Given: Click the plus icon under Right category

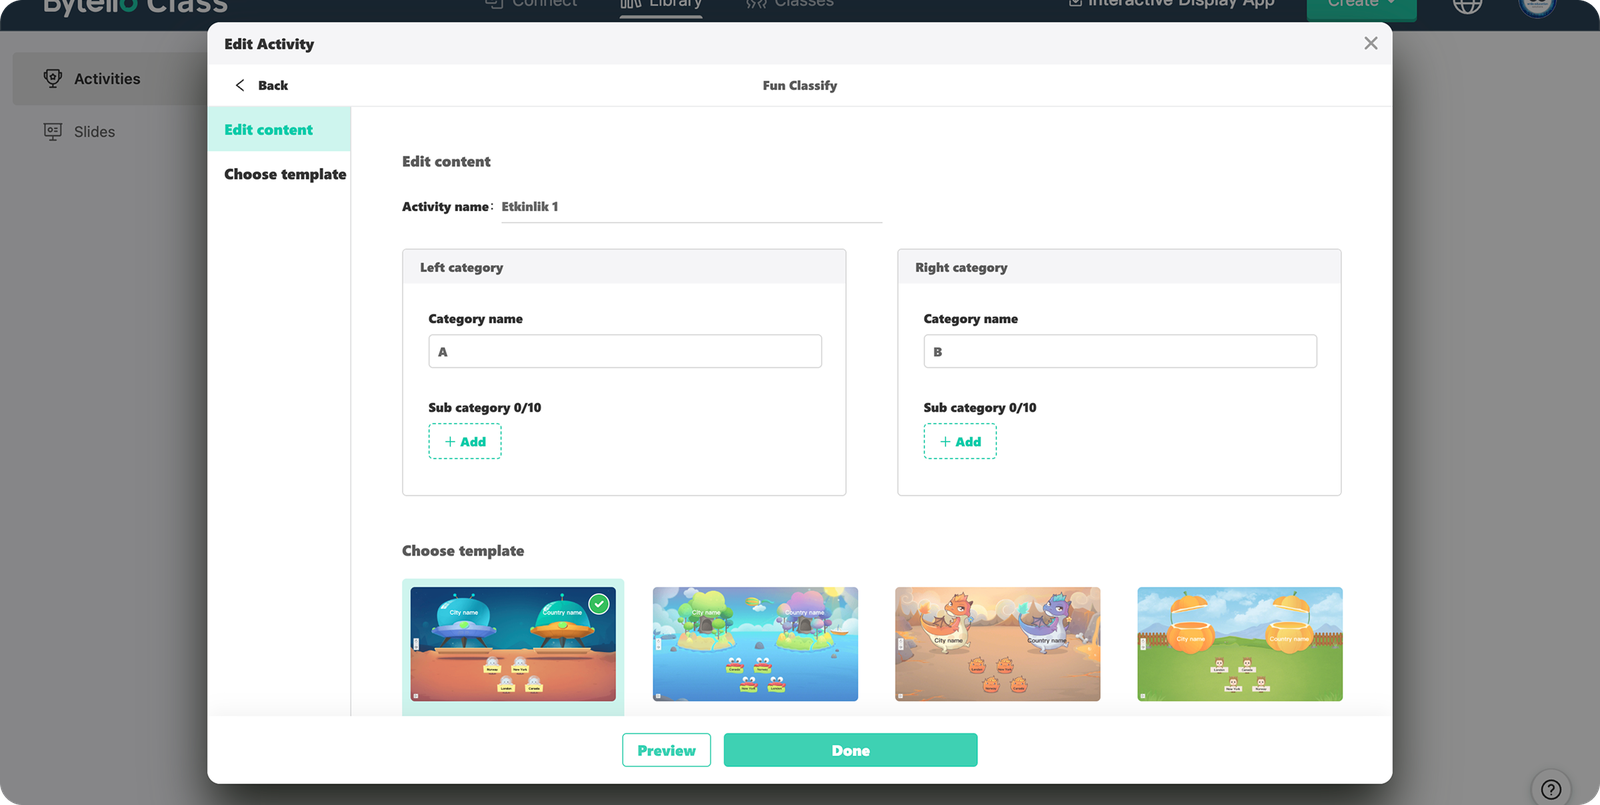Looking at the screenshot, I should click(945, 442).
